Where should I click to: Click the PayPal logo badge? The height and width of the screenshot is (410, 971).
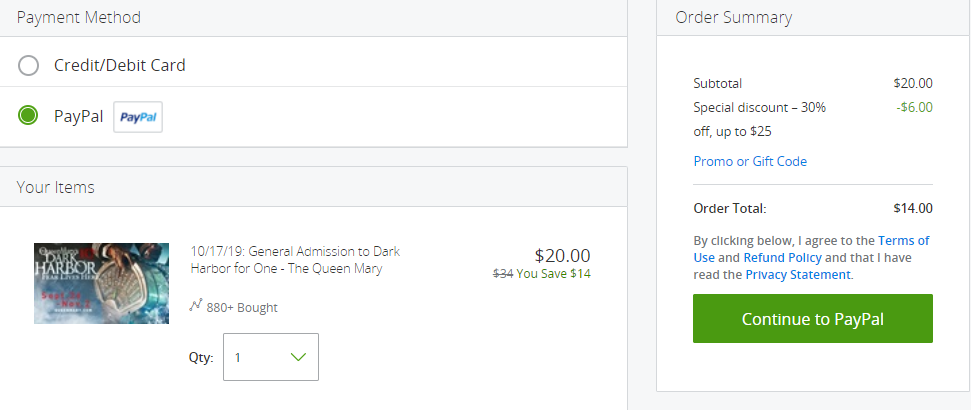(x=137, y=117)
